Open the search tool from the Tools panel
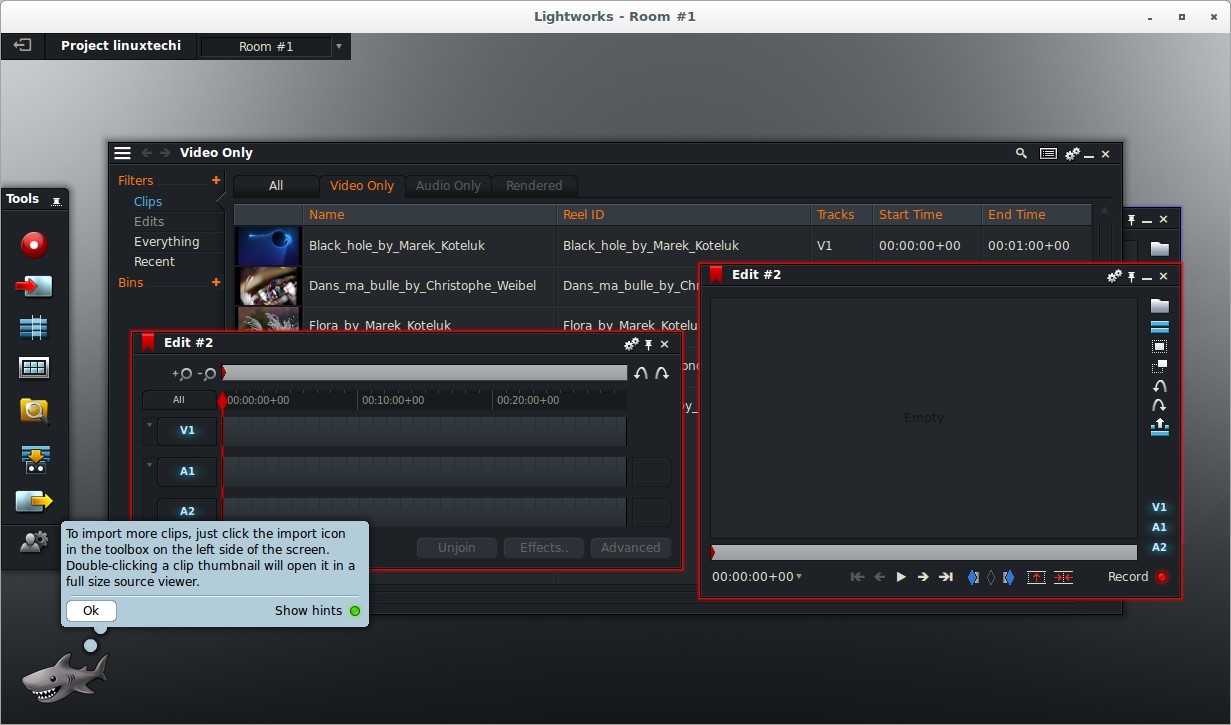This screenshot has width=1231, height=725. [33, 409]
